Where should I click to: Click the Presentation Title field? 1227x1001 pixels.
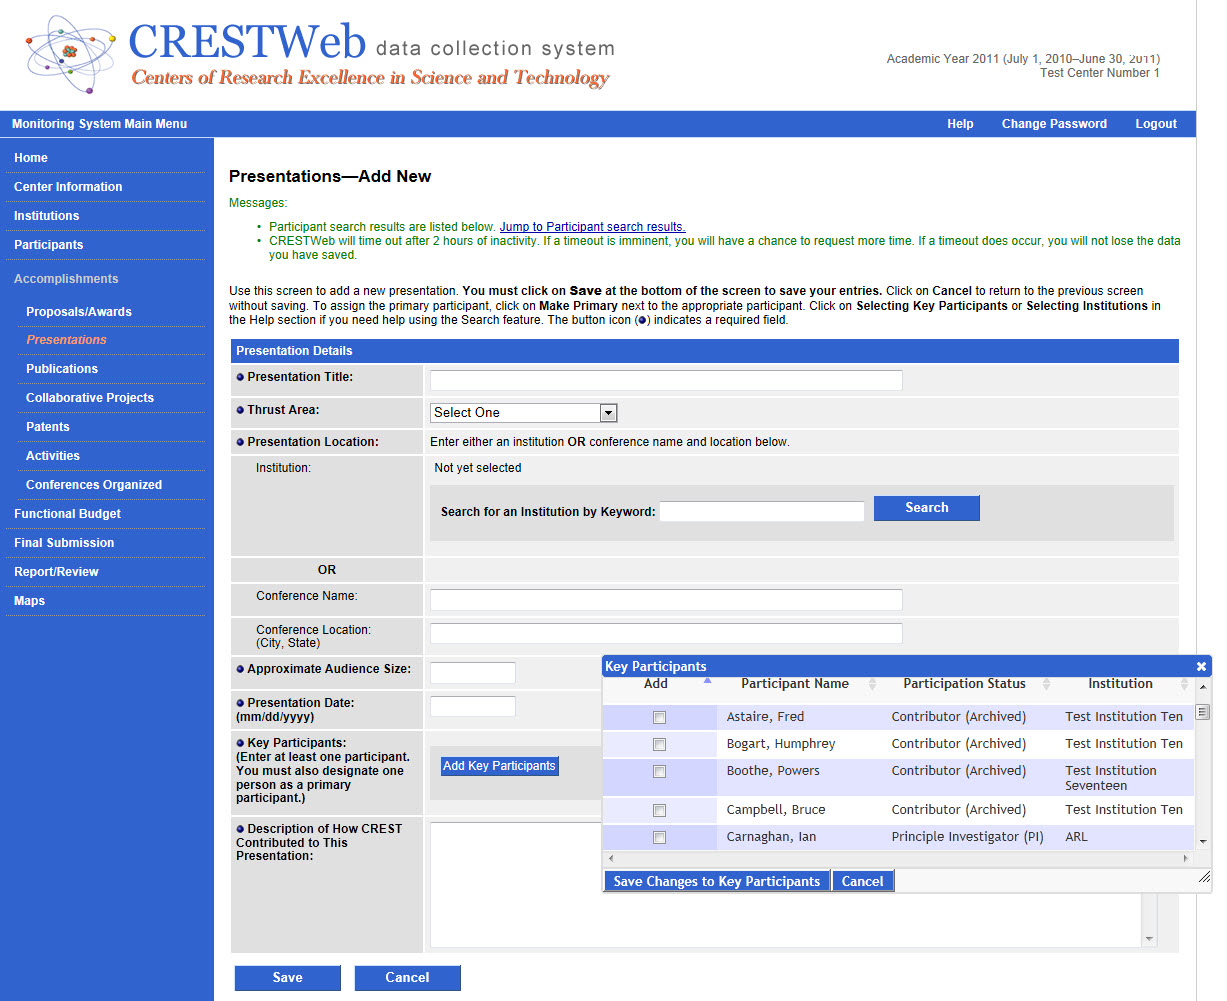(x=666, y=380)
